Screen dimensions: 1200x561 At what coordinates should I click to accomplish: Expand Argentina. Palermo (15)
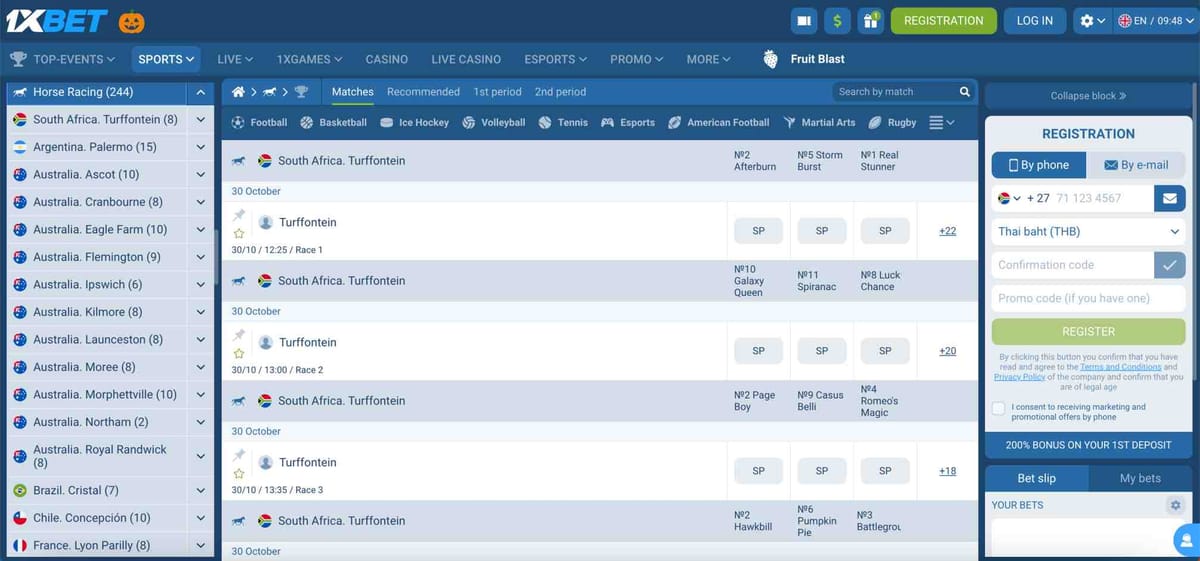[201, 147]
